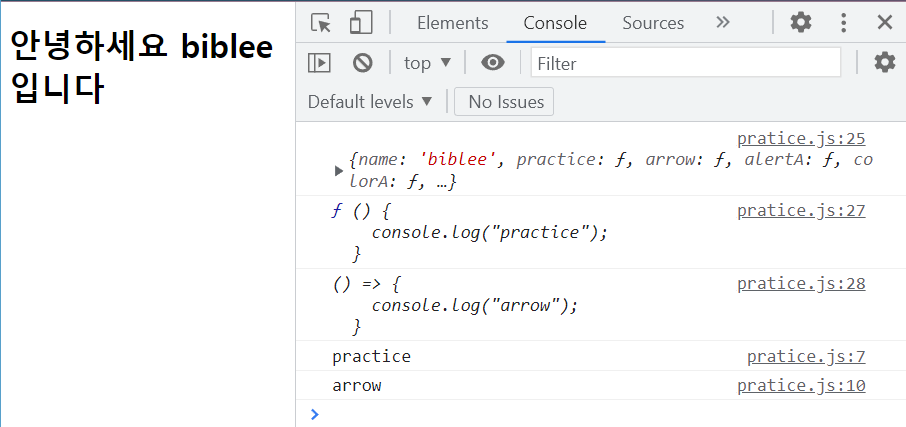Screen dimensions: 906x427
Task: Click the No Issues button
Action: (504, 102)
